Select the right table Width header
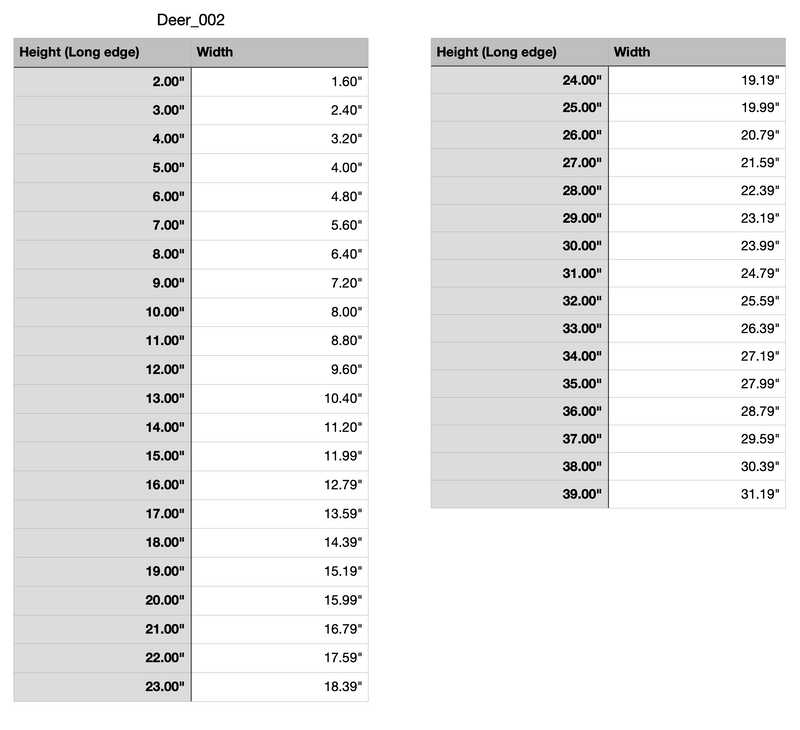Viewport: 800px width, 730px height. click(697, 52)
